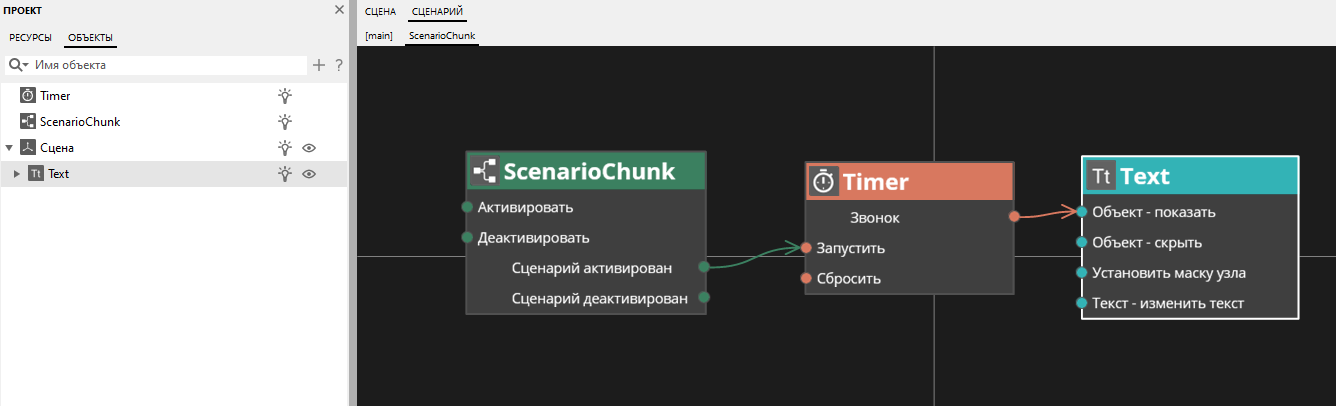
Task: Click the Timer stopwatch icon in object list
Action: pyautogui.click(x=28, y=96)
